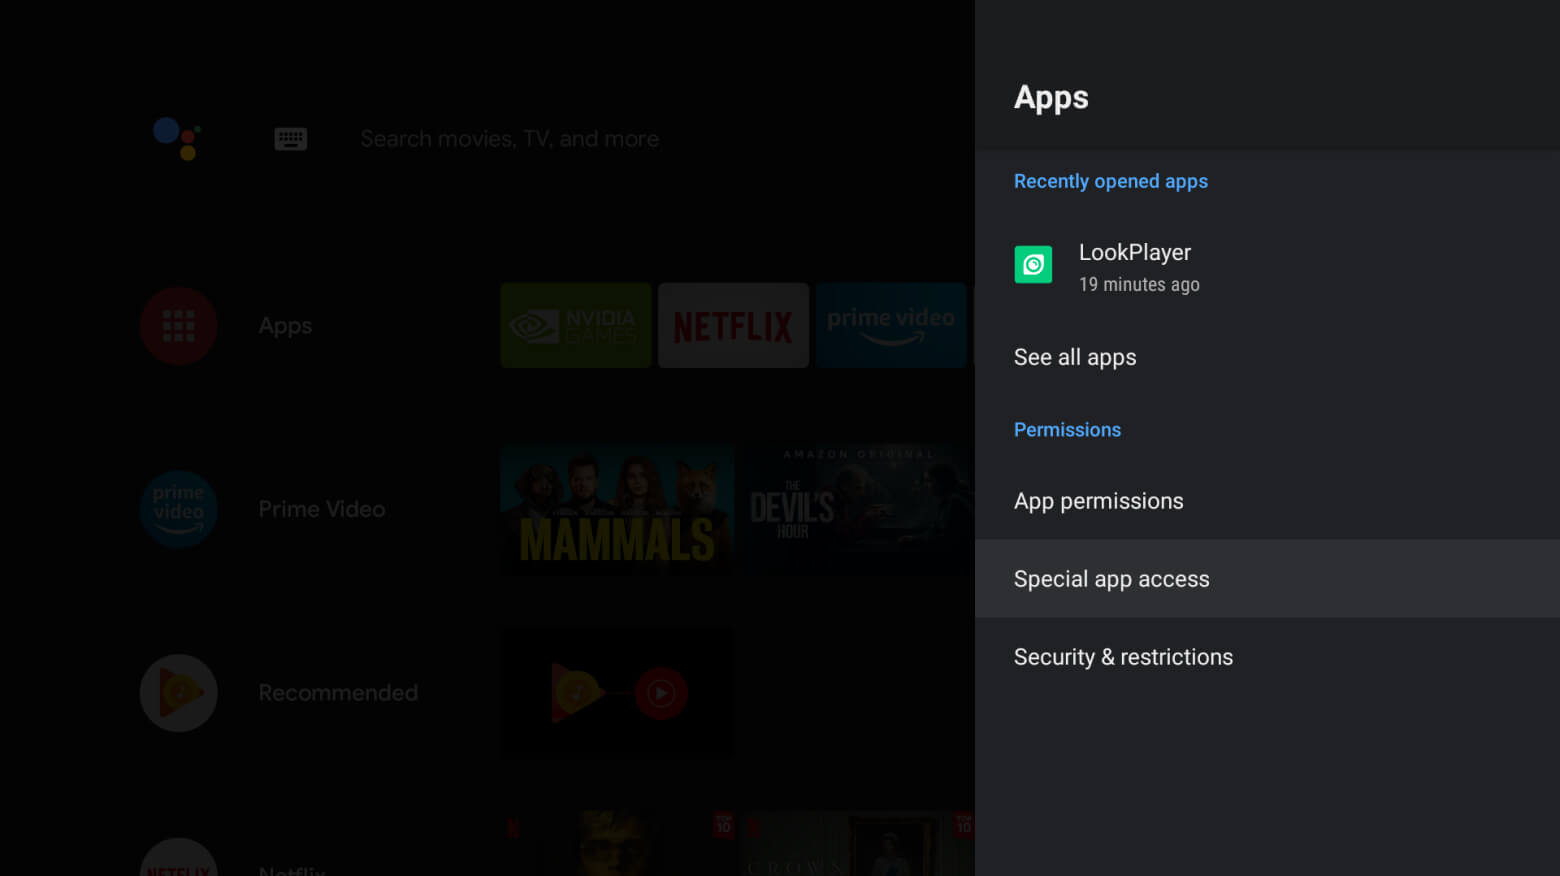Open the Recommended Google Play icon
The height and width of the screenshot is (876, 1560).
click(x=178, y=692)
